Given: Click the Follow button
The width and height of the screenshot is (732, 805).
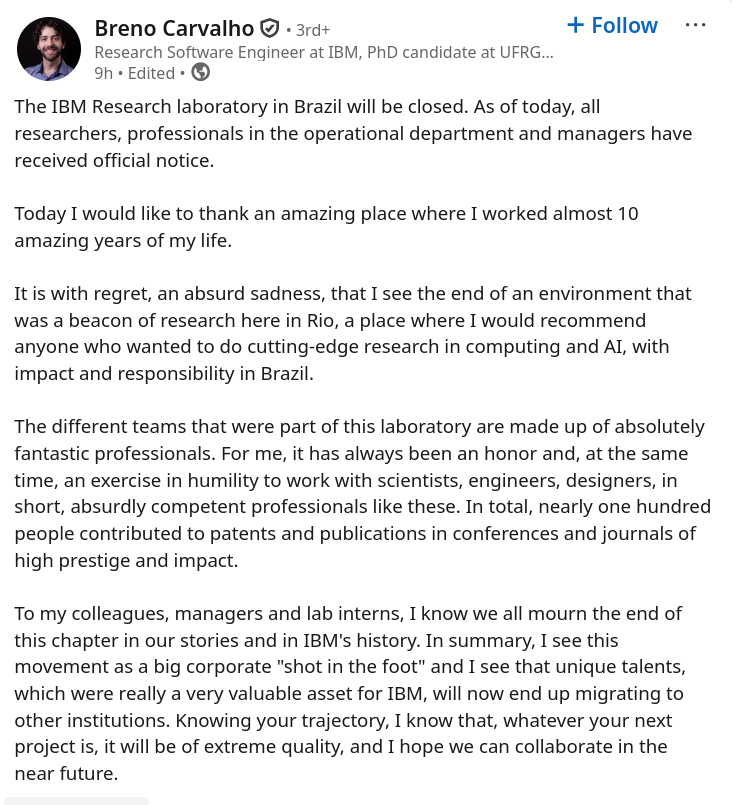Looking at the screenshot, I should 624,26.
